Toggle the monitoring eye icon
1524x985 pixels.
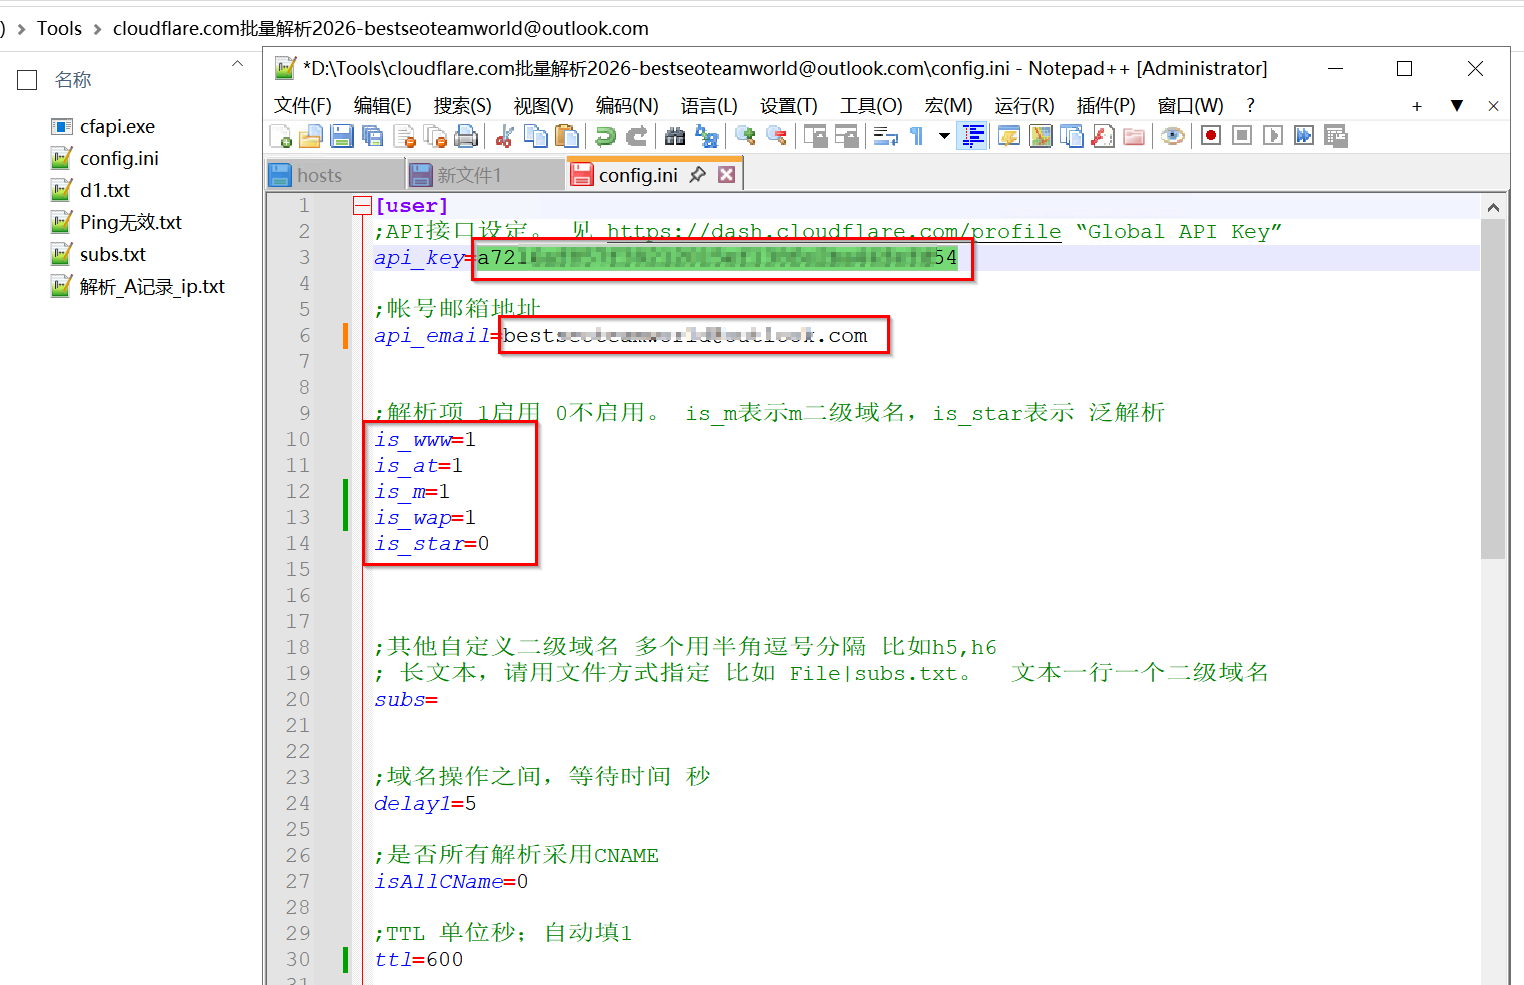[x=1172, y=136]
